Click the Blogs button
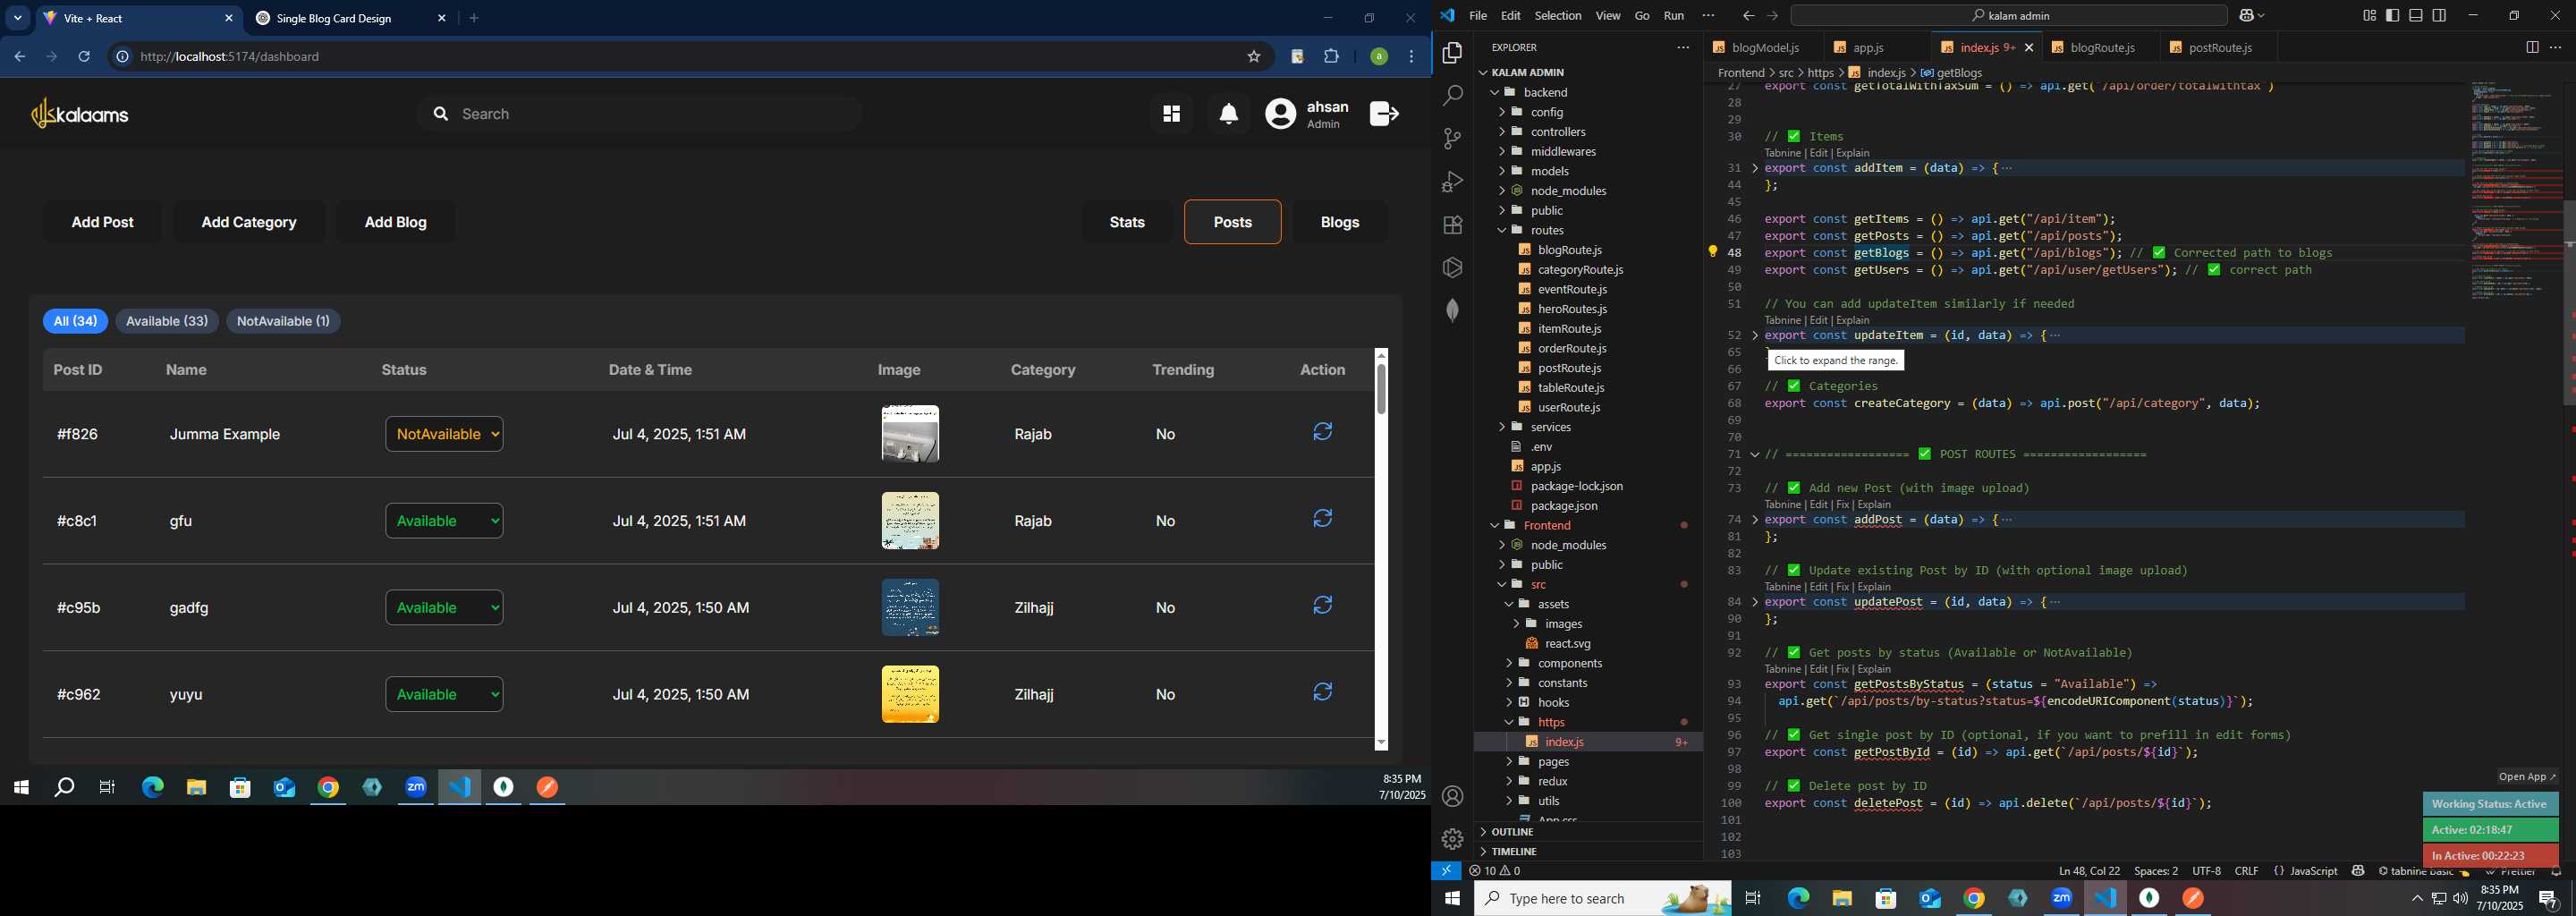The image size is (2576, 916). [x=1340, y=222]
